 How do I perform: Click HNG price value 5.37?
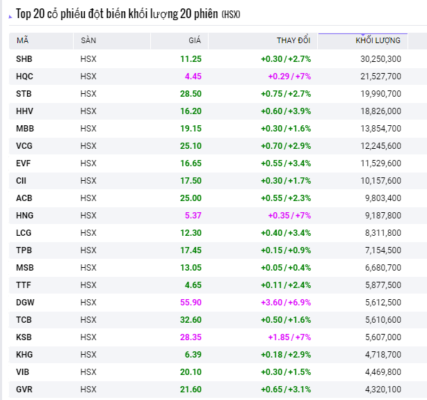pos(193,215)
